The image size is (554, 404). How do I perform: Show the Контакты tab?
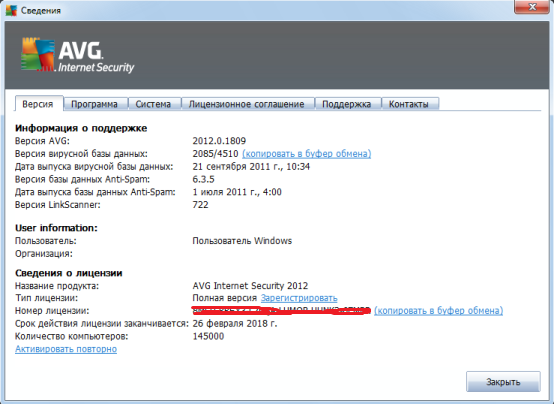point(409,104)
